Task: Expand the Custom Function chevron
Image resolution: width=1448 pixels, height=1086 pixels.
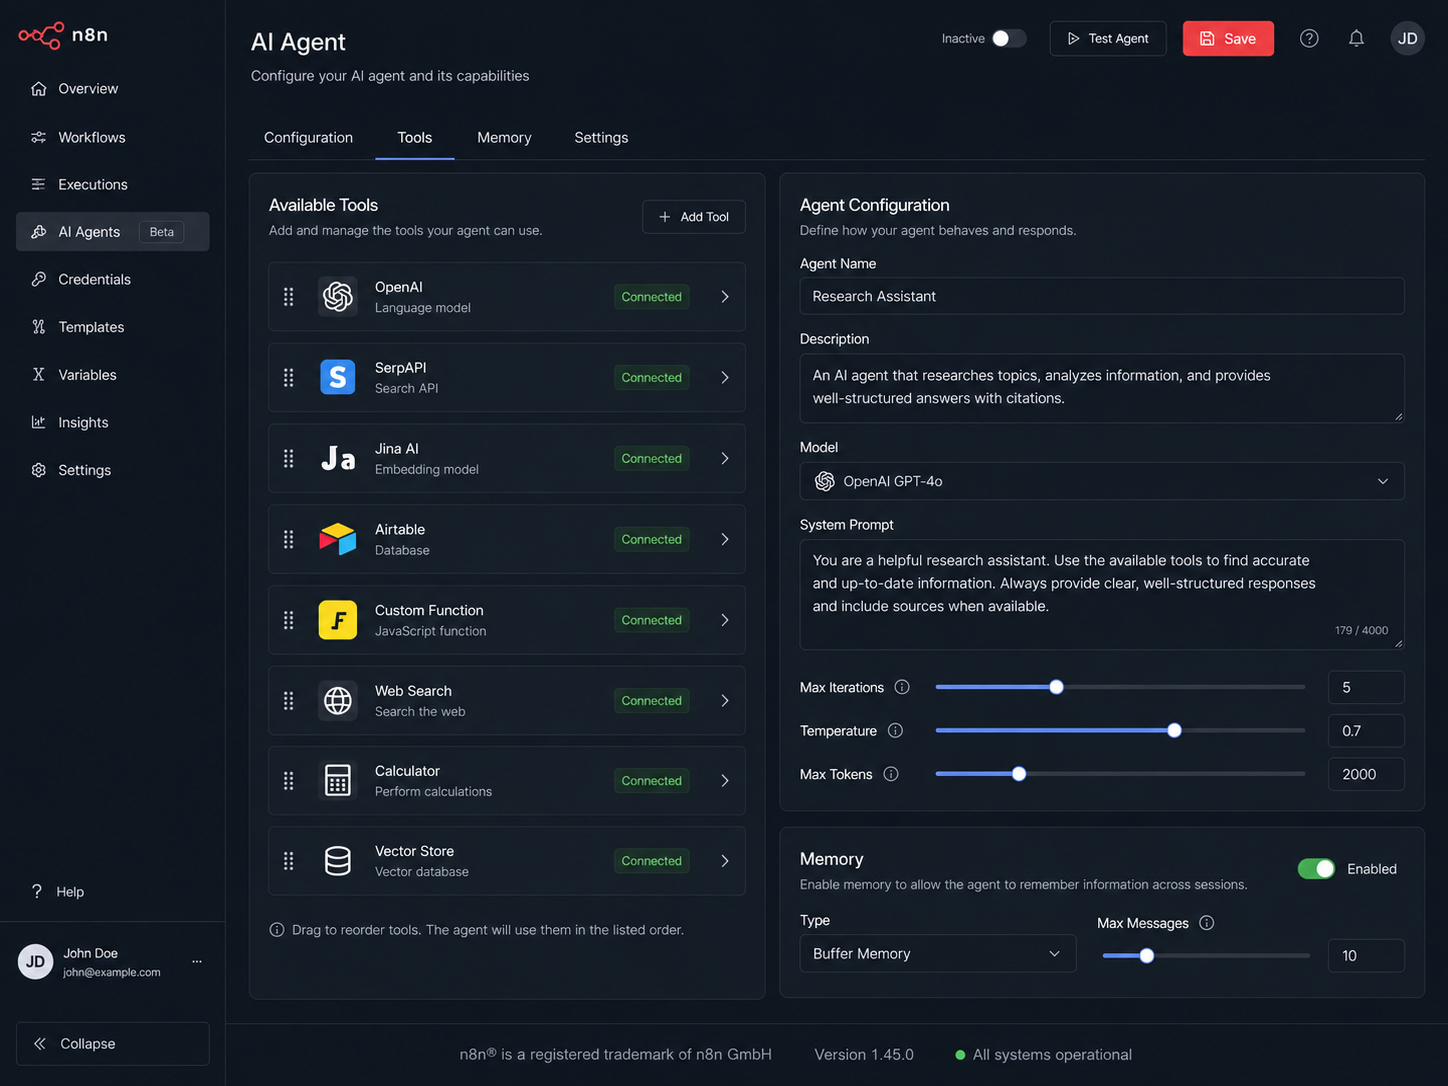Action: [x=725, y=620]
